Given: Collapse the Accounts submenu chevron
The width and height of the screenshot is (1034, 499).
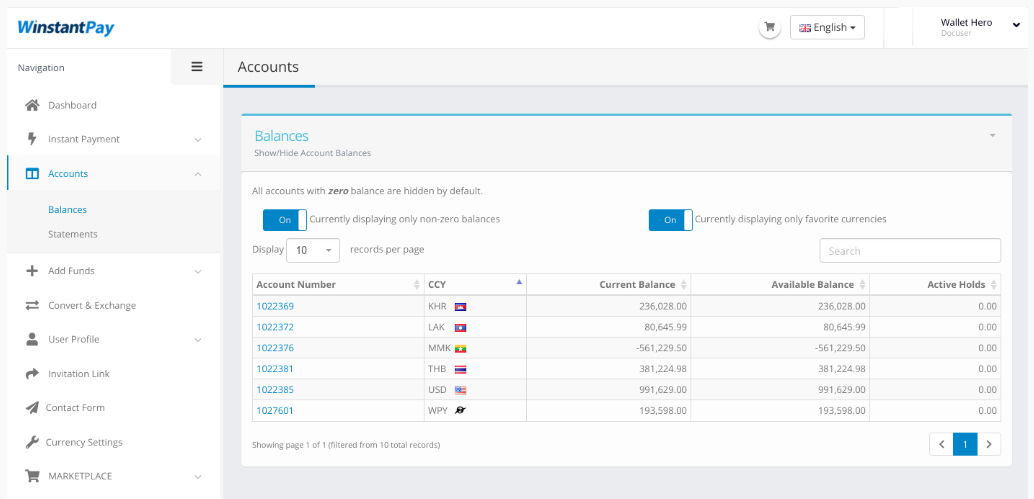Looking at the screenshot, I should pyautogui.click(x=198, y=174).
